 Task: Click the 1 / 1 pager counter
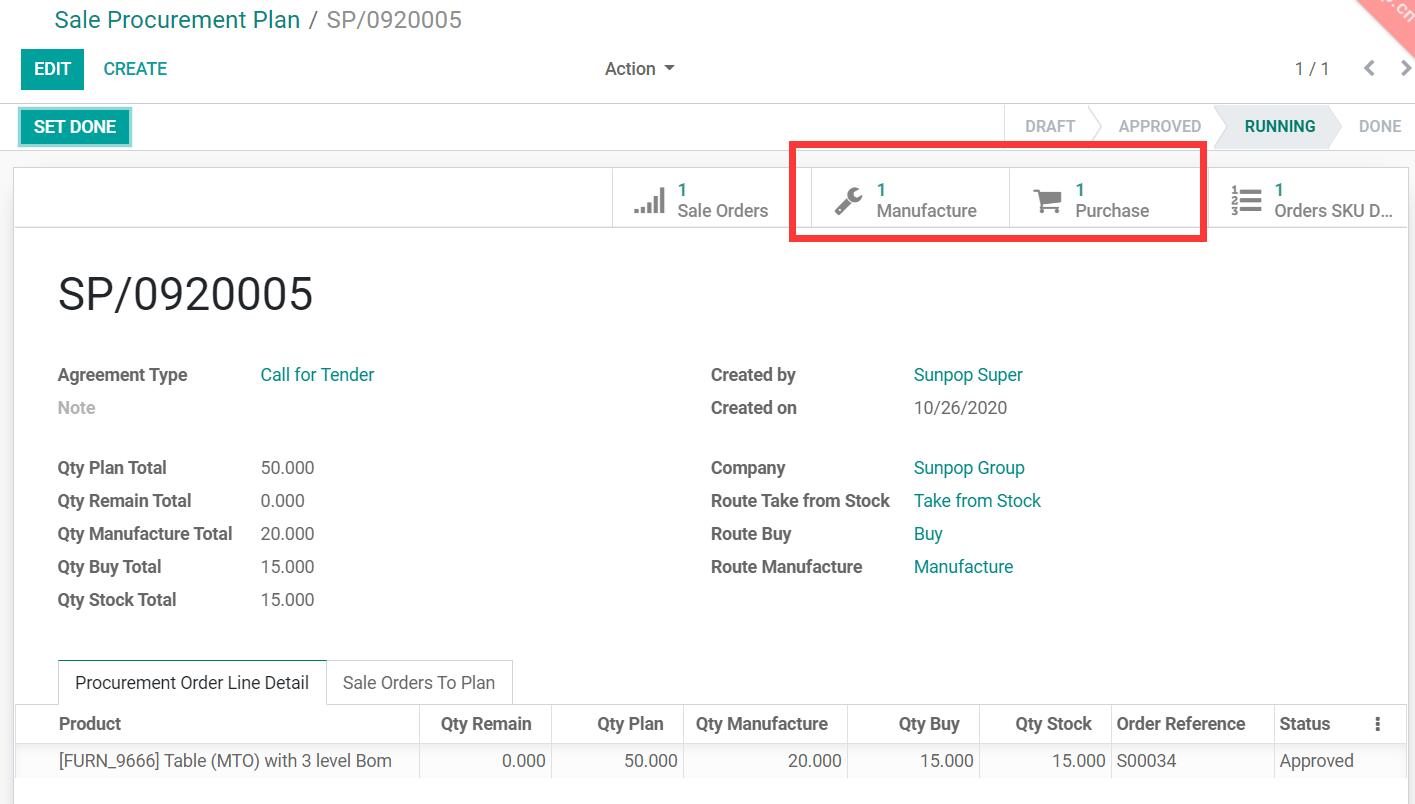pos(1312,69)
